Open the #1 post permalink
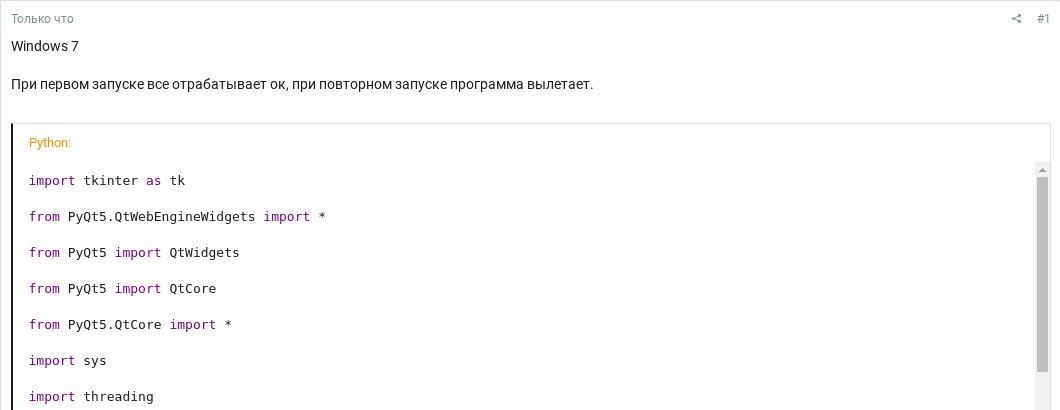Screen dimensions: 1060x410 [x=1042, y=19]
